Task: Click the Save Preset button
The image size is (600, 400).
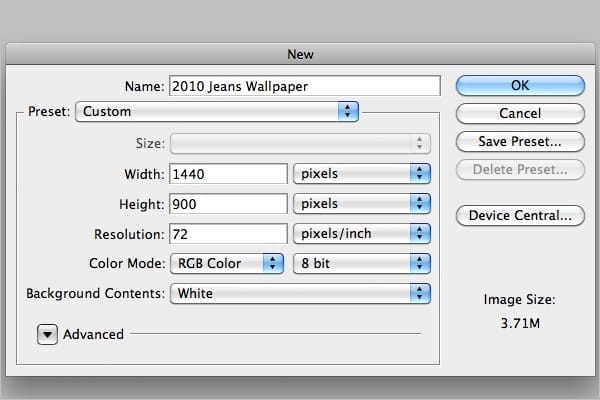Action: [x=520, y=142]
